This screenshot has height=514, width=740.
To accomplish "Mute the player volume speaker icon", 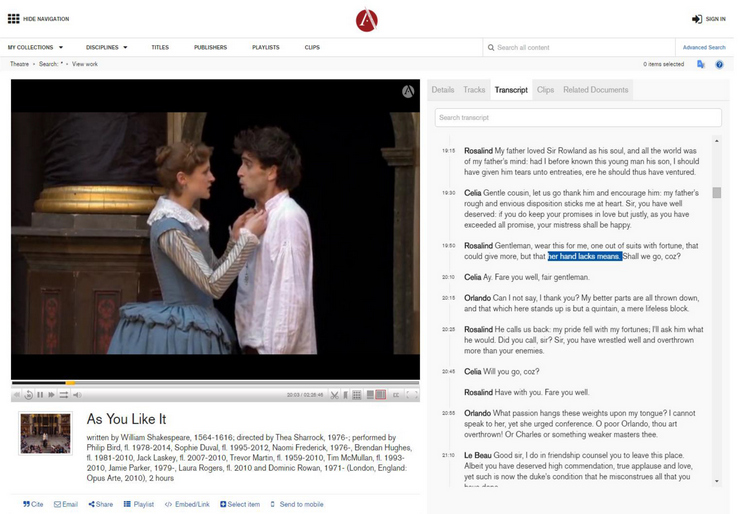I will [x=77, y=395].
